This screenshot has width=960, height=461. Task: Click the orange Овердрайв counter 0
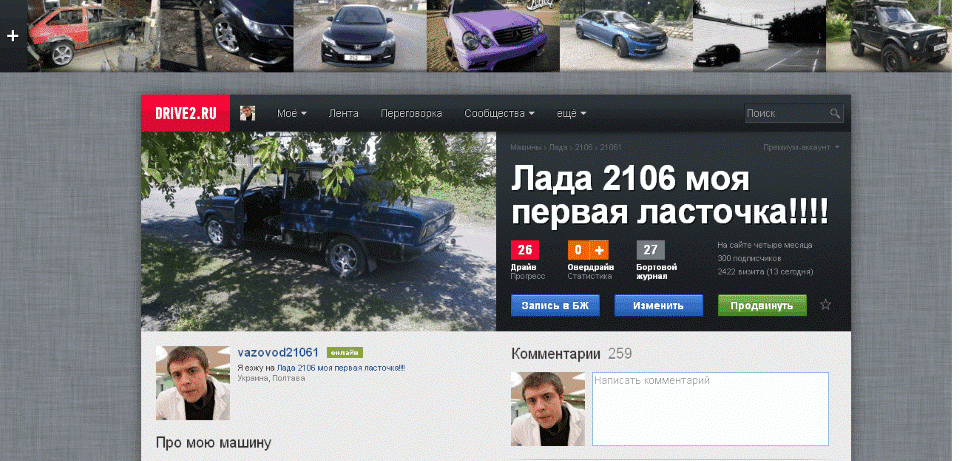click(578, 250)
